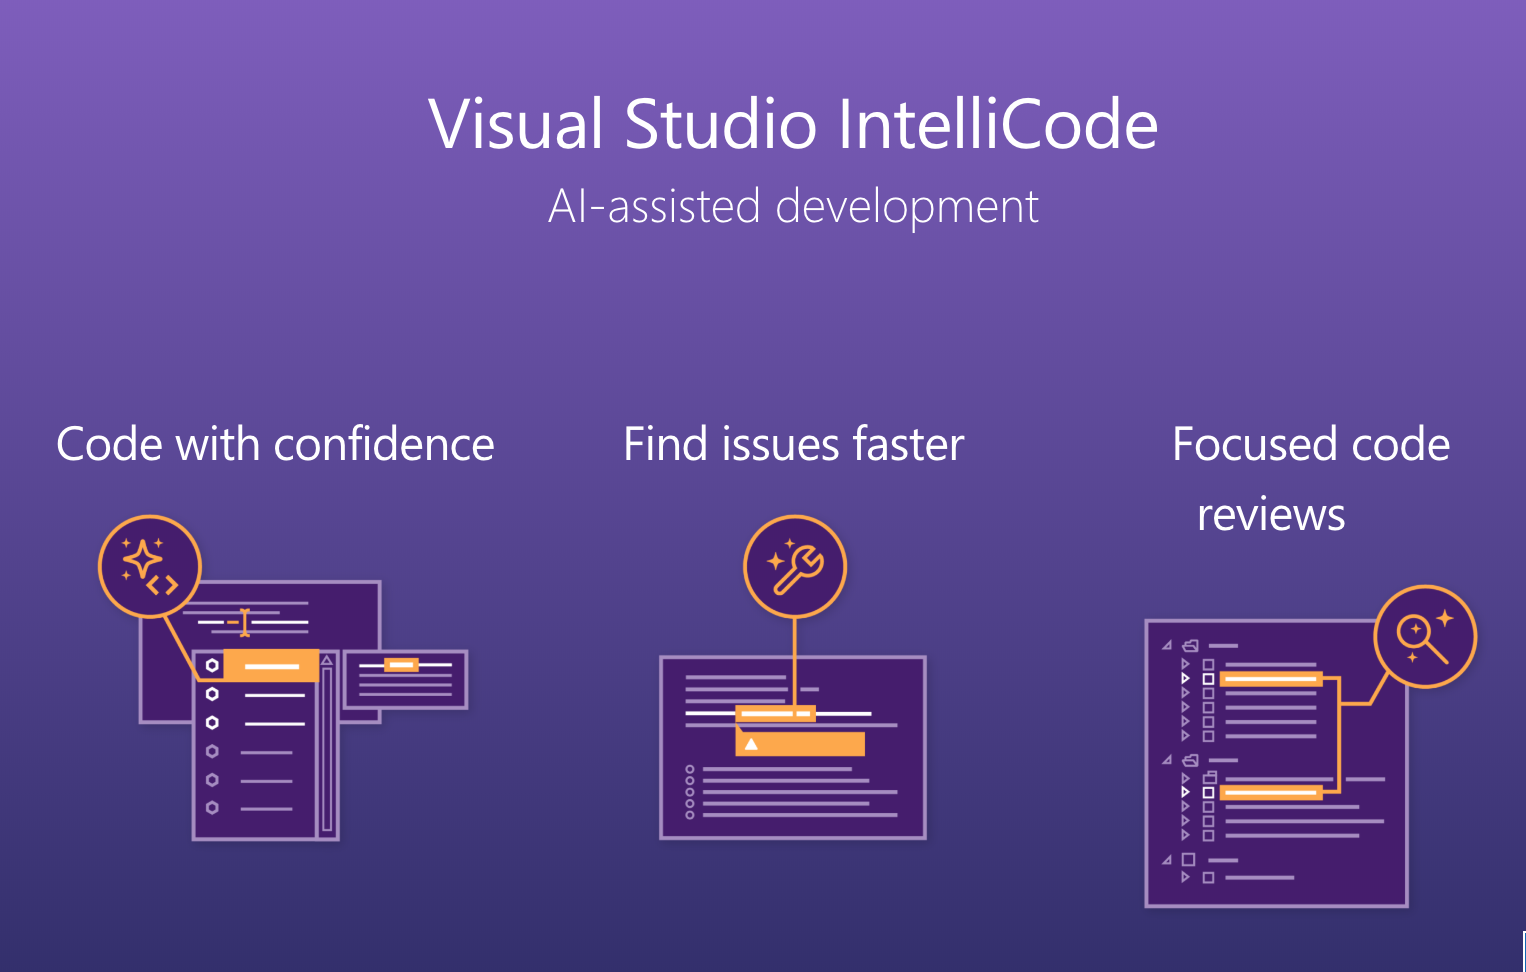Screen dimensions: 1526x972
Task: Click the "Code with confidence" heading
Action: (x=275, y=444)
